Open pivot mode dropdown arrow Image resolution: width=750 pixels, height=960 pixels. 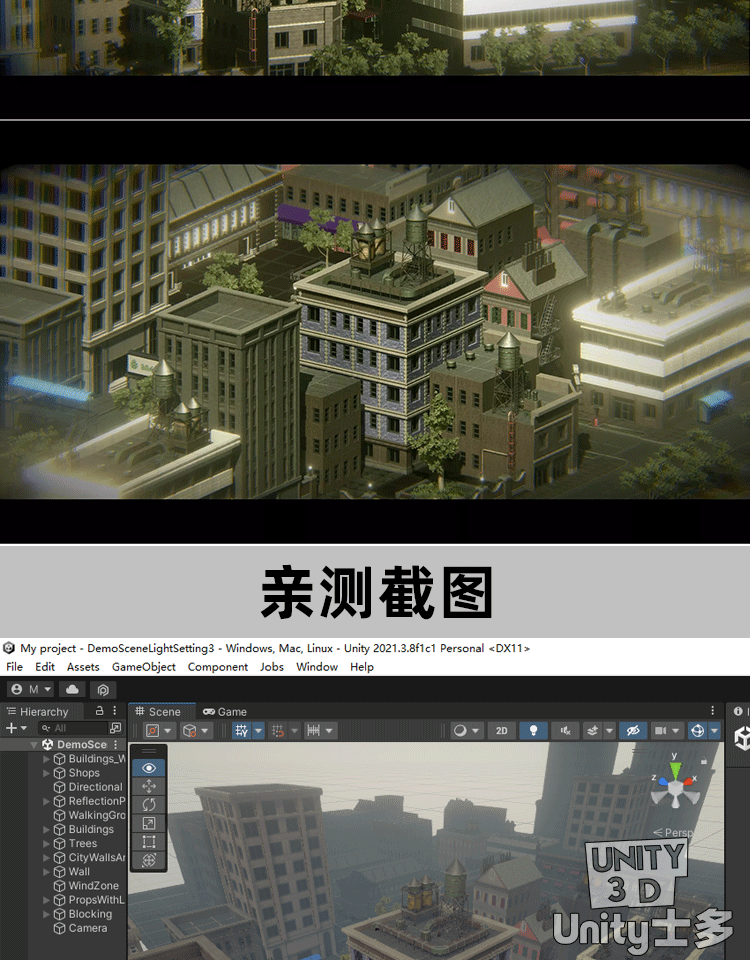tap(168, 730)
